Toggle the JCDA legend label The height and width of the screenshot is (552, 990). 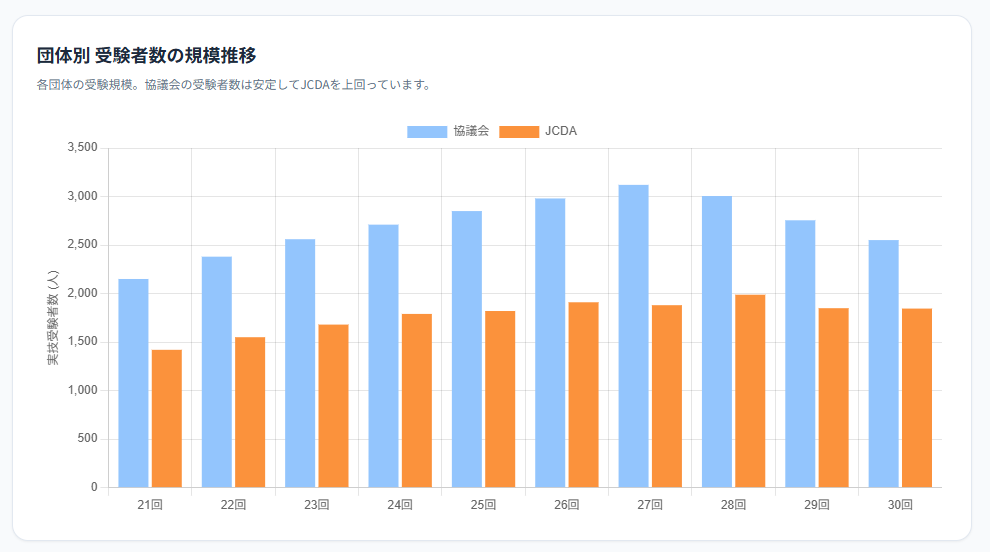560,132
